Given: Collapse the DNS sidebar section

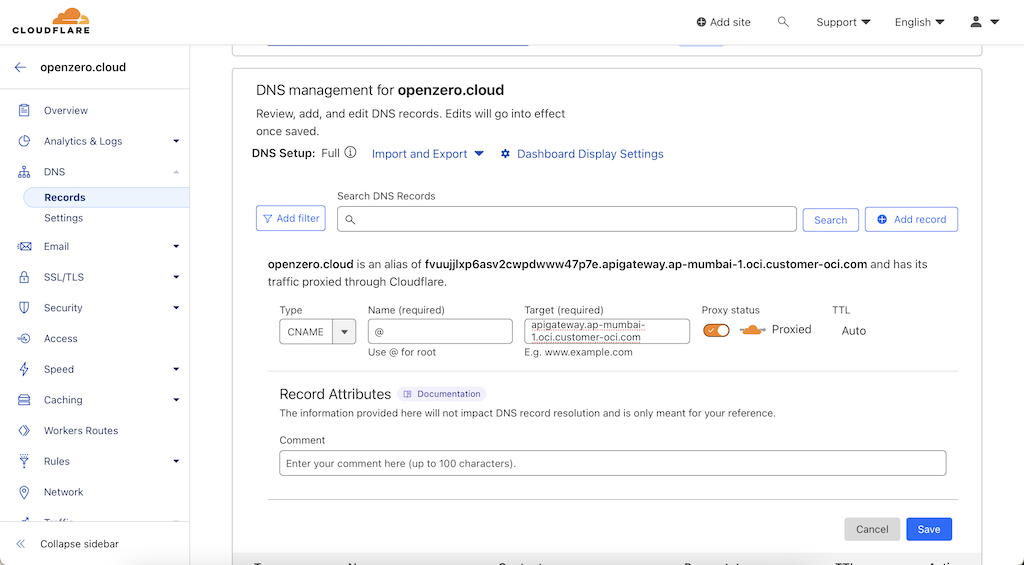Looking at the screenshot, I should coord(176,172).
